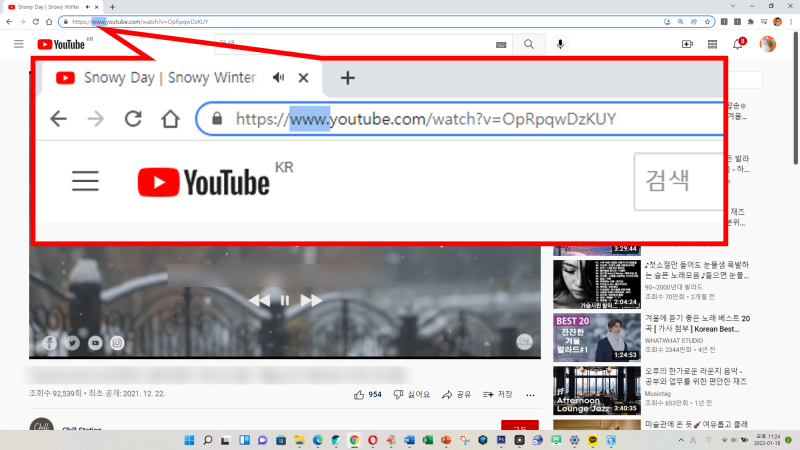Open the zoom magnifier in address bar
Viewport: 800px width, 450px height.
(681, 21)
